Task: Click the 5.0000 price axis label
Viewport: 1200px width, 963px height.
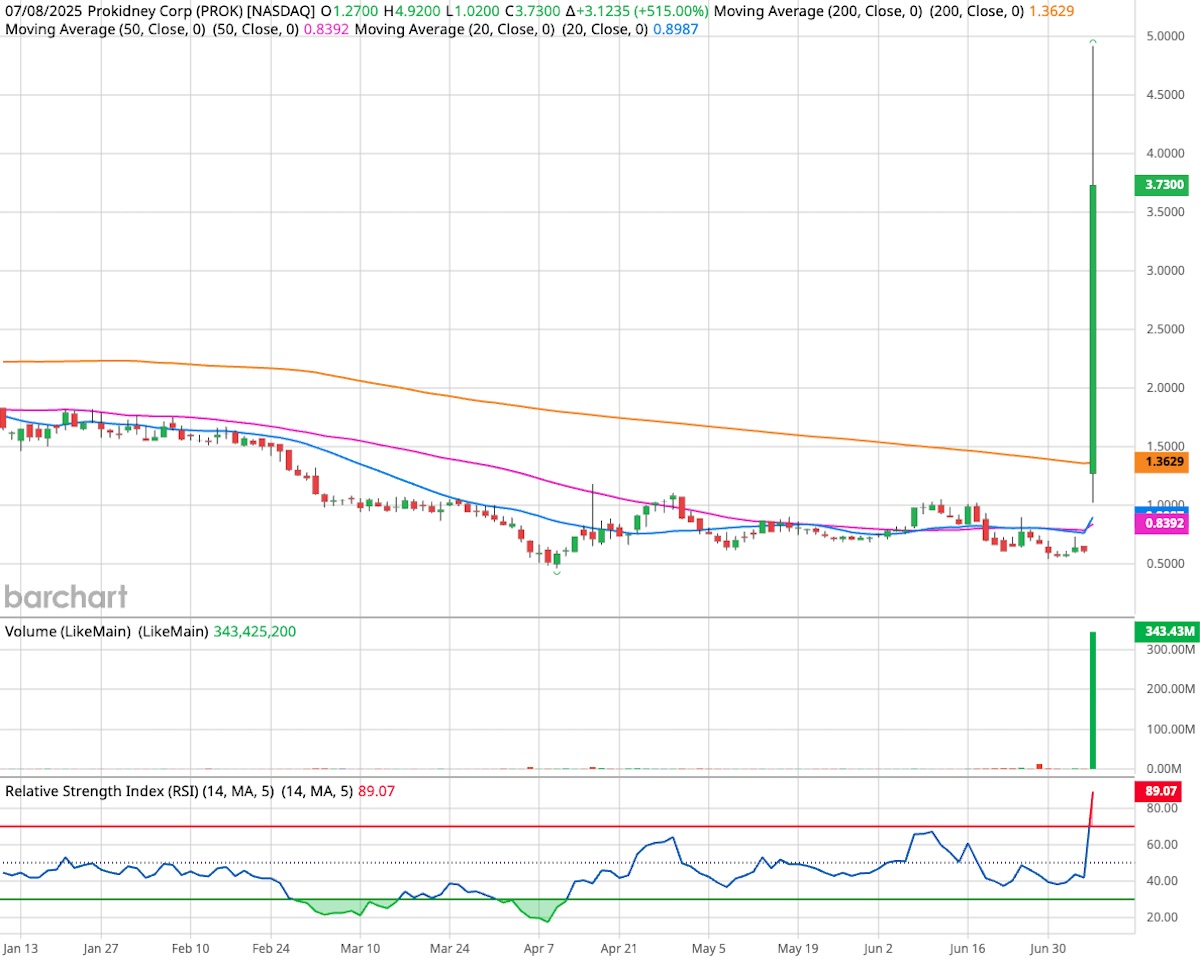Action: (x=1166, y=36)
